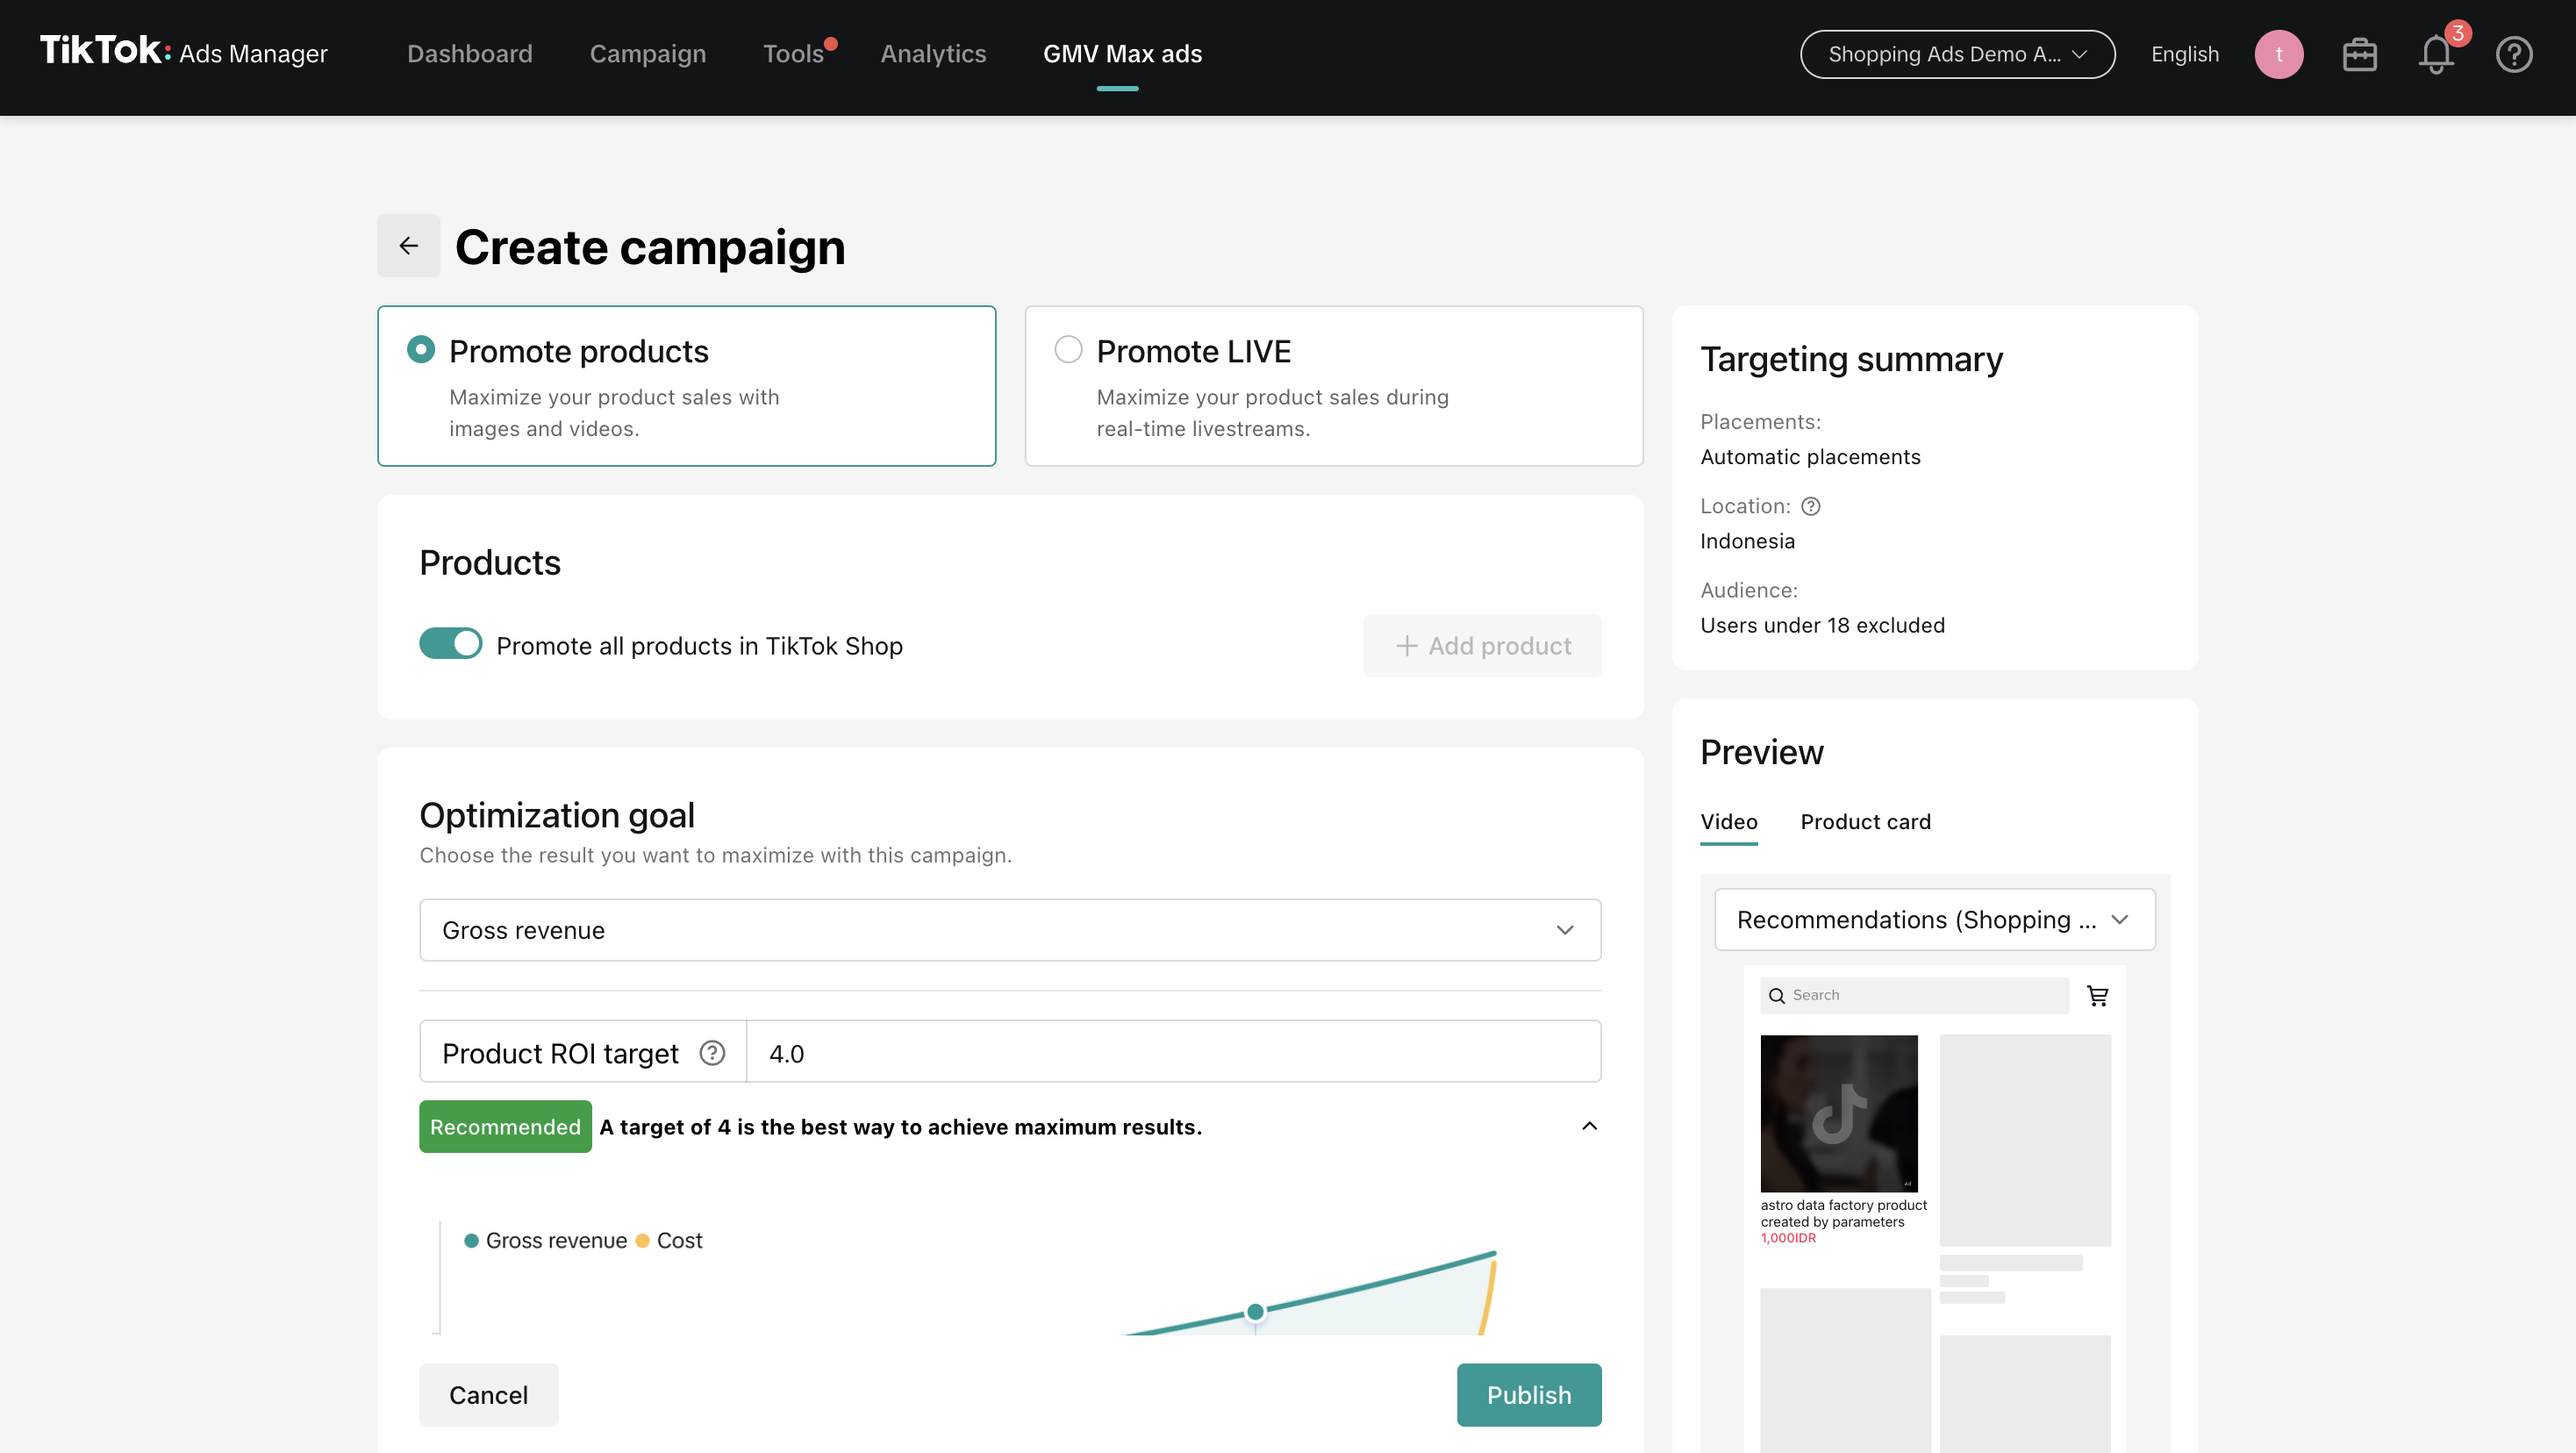The height and width of the screenshot is (1453, 2576).
Task: Click the Location info tooltip icon
Action: (x=1810, y=506)
